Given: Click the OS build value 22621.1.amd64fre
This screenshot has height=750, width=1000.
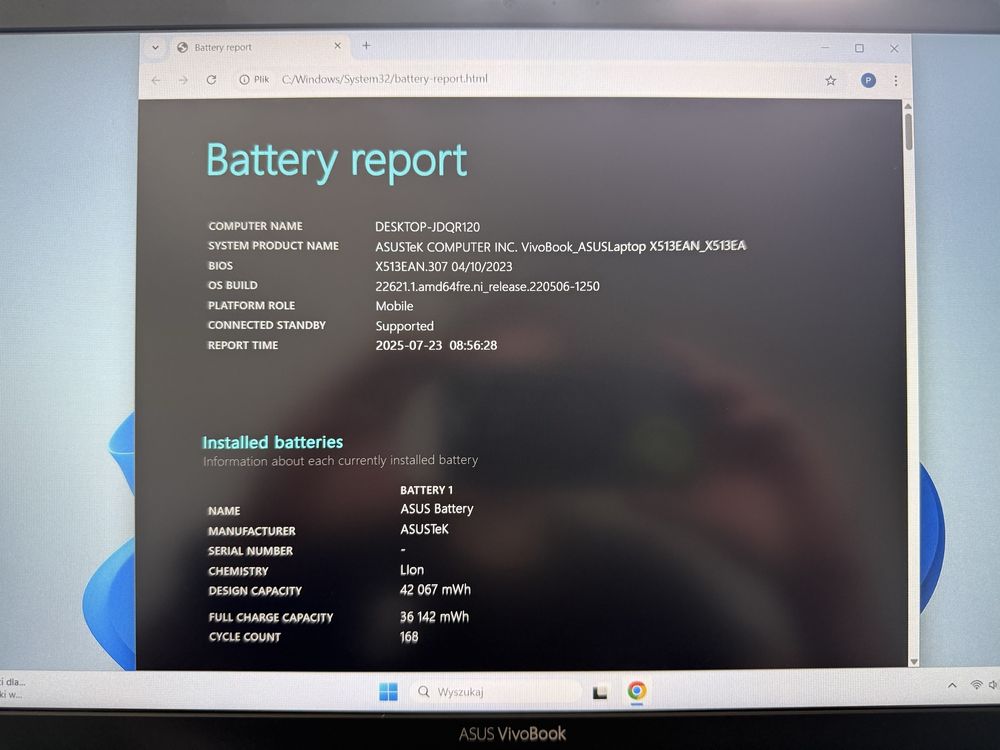Looking at the screenshot, I should (487, 286).
